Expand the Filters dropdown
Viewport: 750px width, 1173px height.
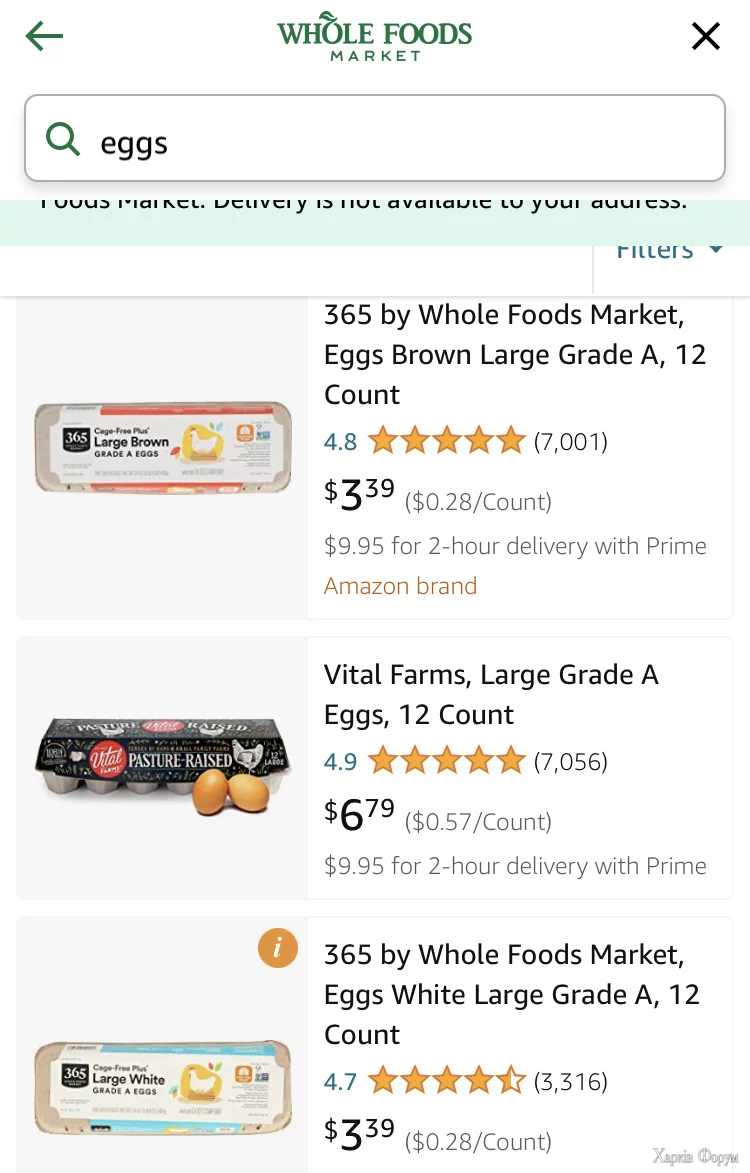click(669, 251)
